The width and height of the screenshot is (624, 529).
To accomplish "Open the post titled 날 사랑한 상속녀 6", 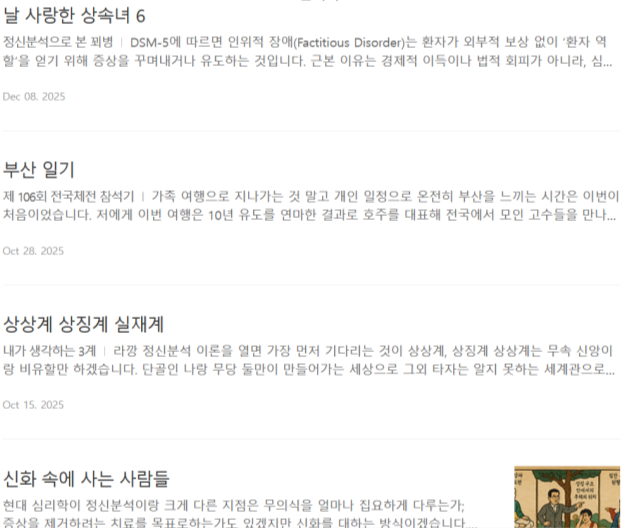I will (x=74, y=16).
